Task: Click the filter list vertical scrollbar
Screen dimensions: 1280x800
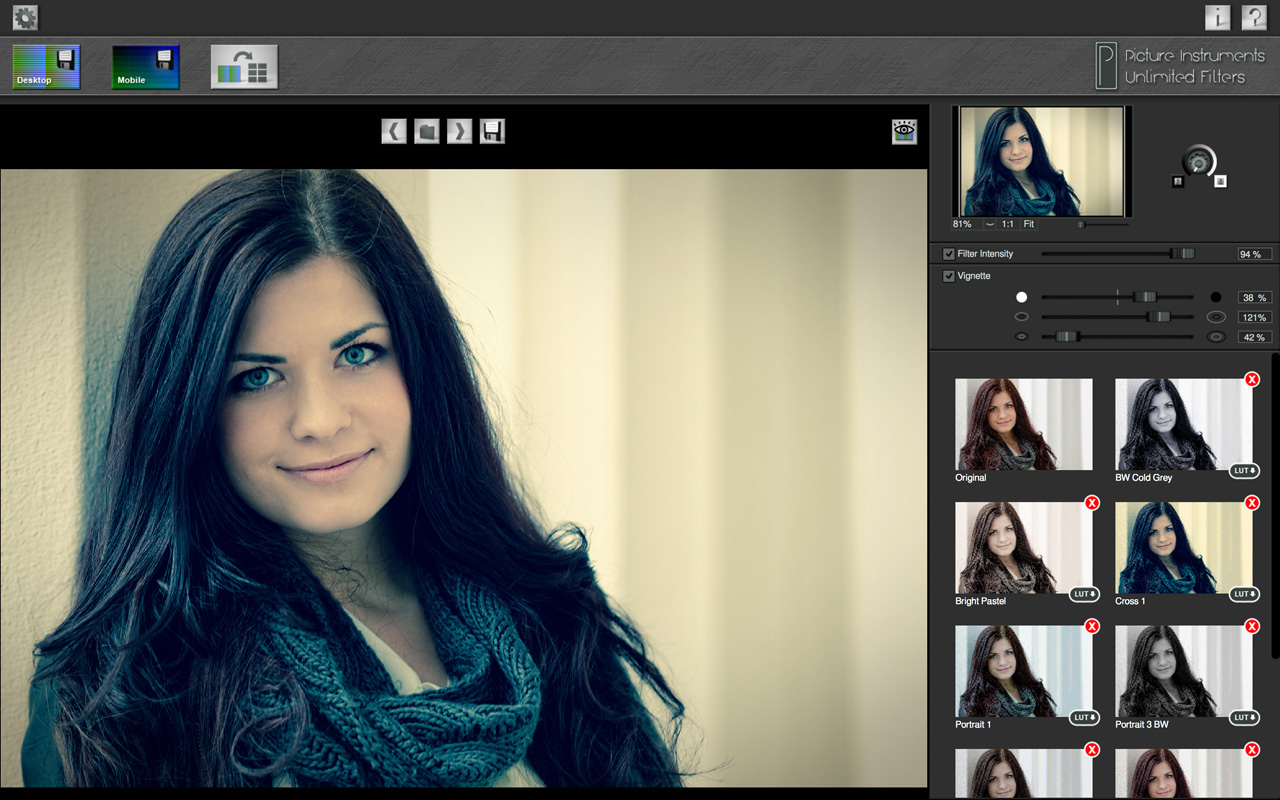Action: click(1275, 505)
